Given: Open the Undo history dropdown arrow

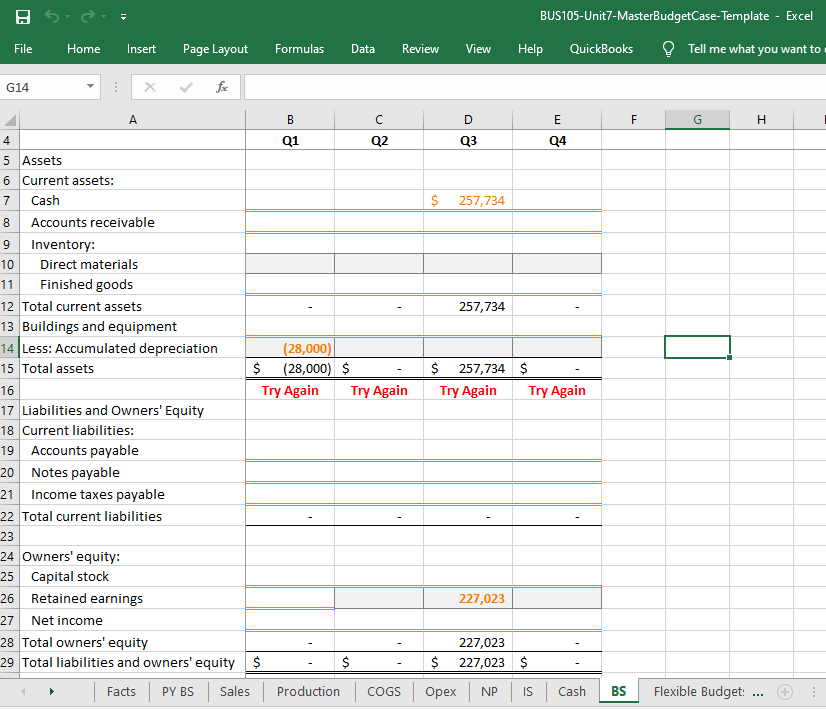Looking at the screenshot, I should (67, 17).
